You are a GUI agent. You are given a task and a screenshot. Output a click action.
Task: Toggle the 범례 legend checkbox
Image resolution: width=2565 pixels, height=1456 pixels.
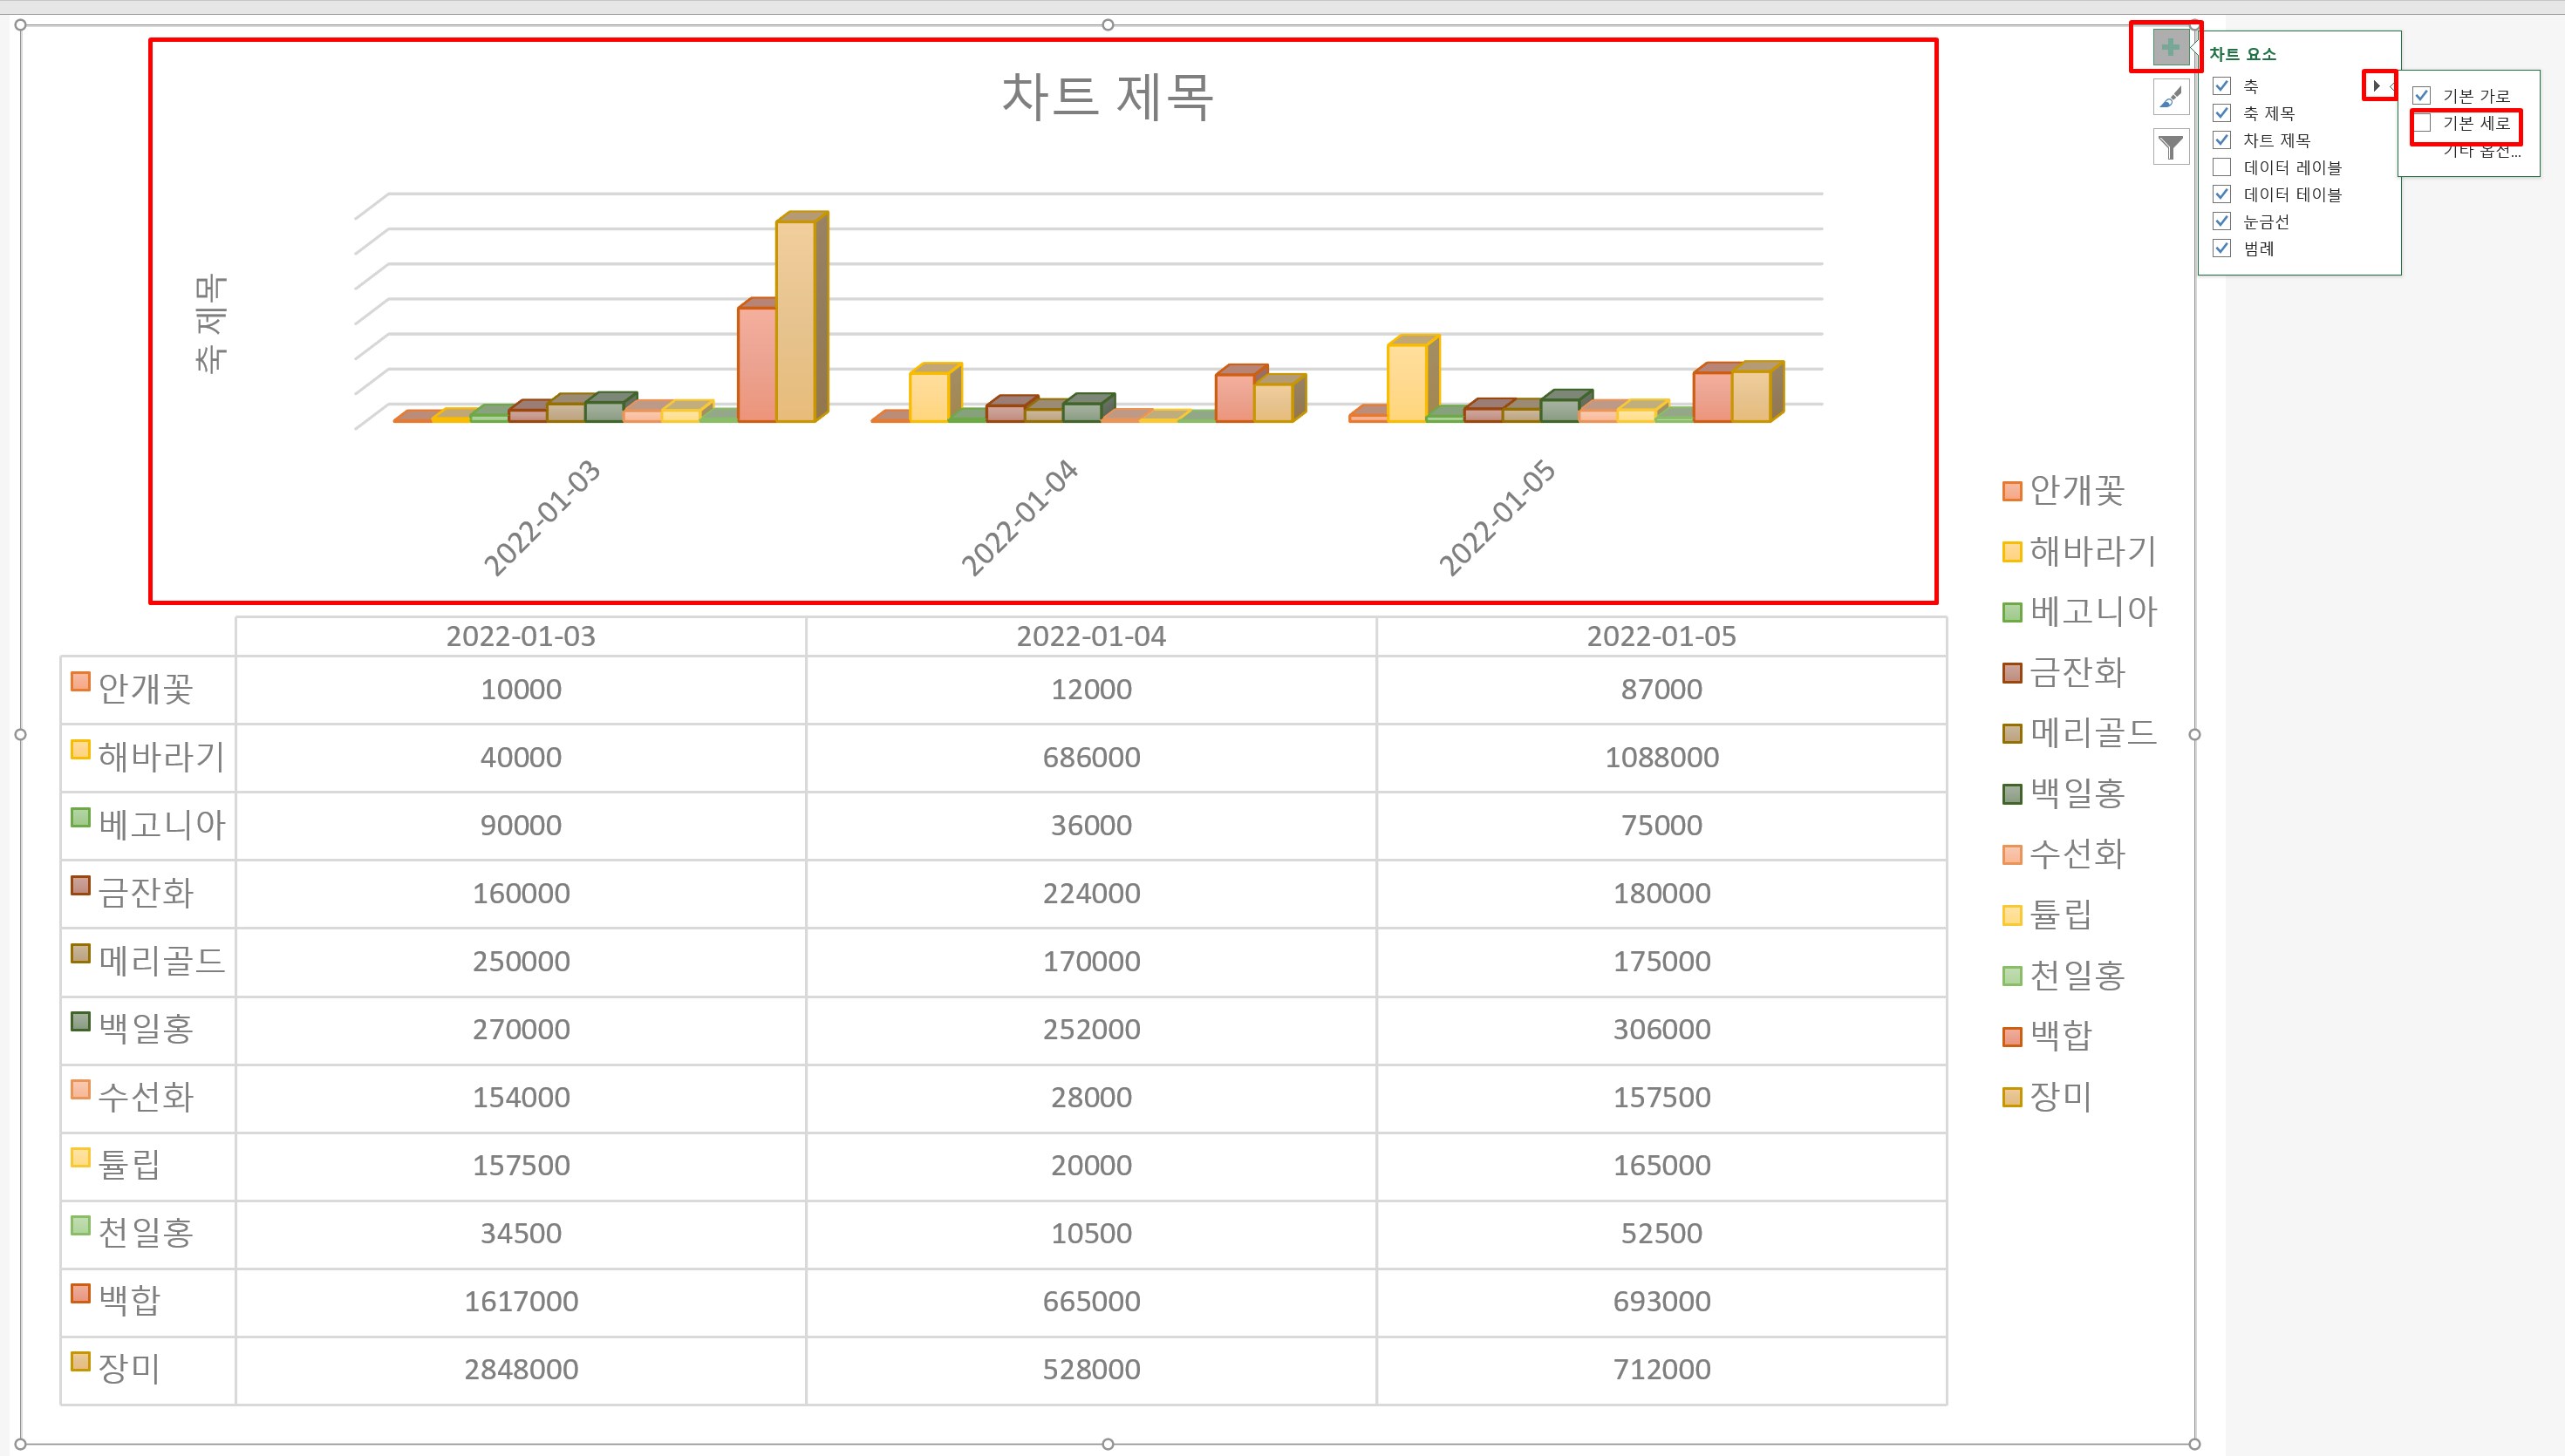(2222, 248)
